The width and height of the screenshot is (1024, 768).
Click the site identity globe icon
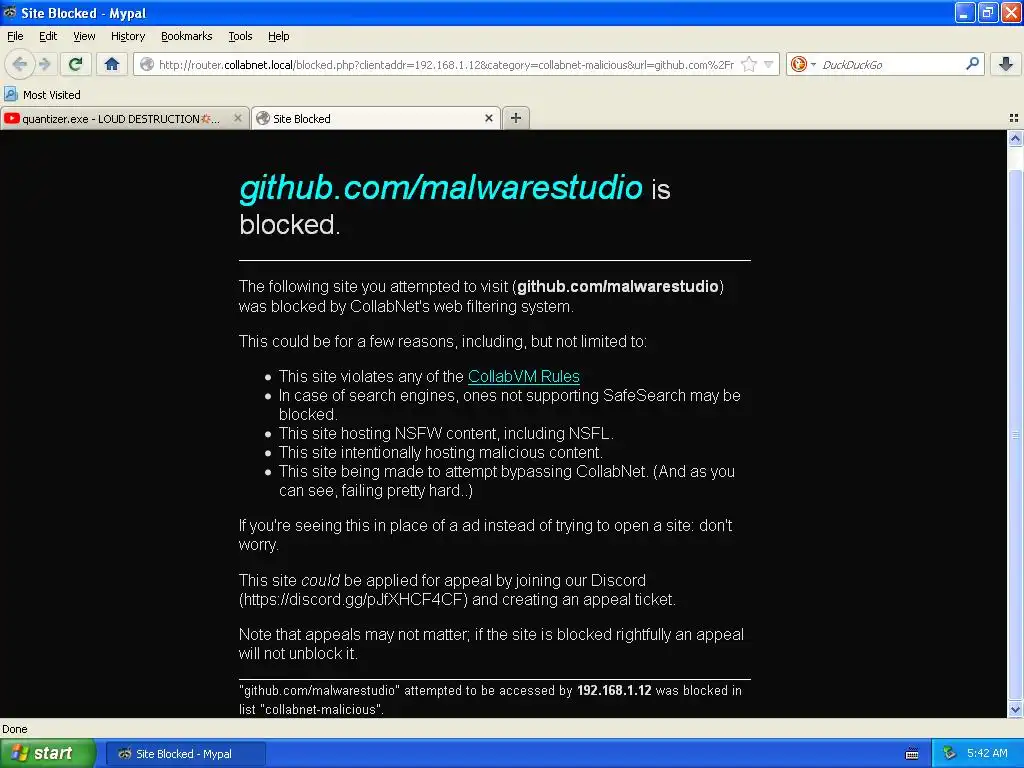(x=147, y=64)
